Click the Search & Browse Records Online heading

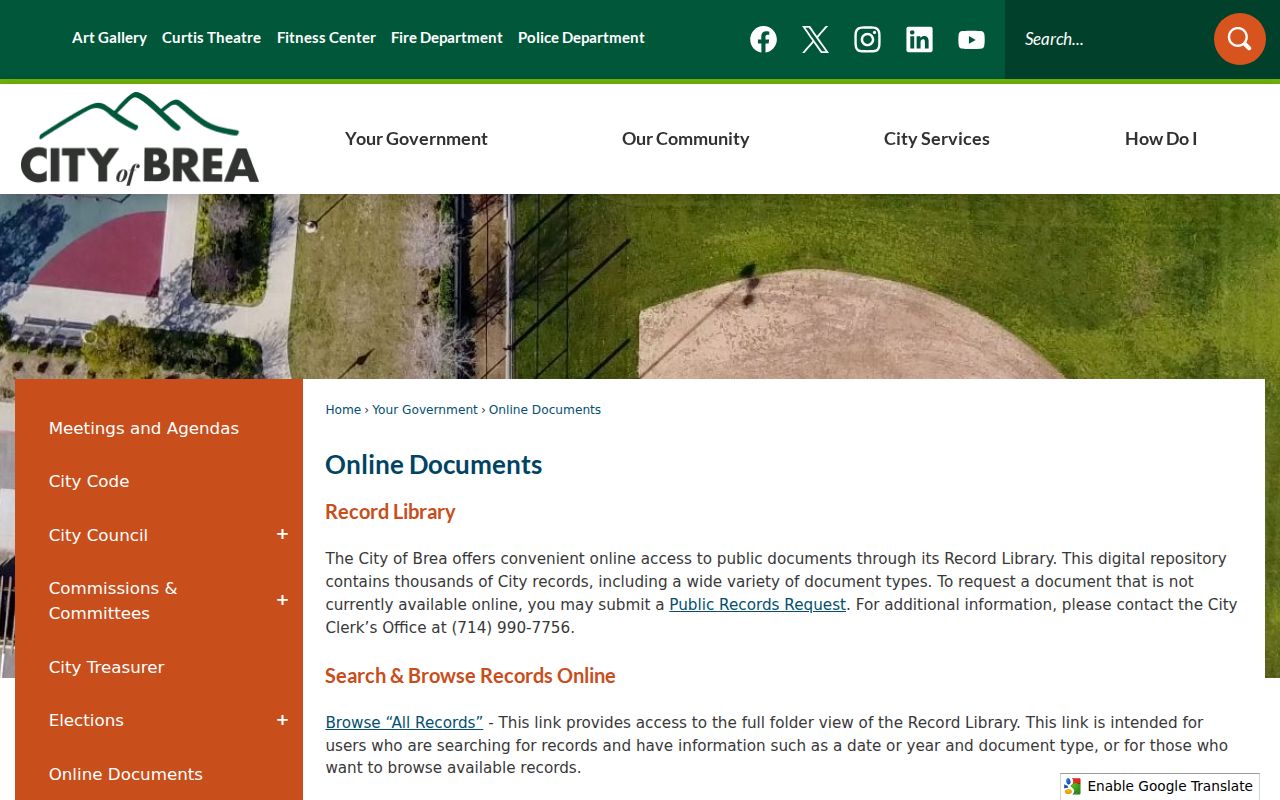click(x=470, y=675)
